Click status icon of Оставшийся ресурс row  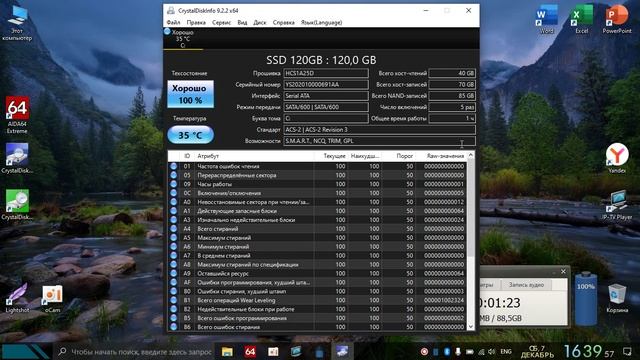tap(173, 273)
